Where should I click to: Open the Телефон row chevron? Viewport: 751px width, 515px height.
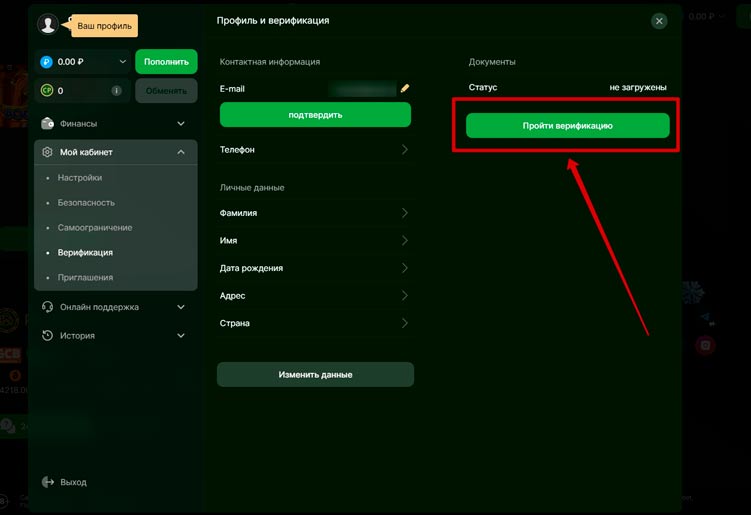(405, 149)
